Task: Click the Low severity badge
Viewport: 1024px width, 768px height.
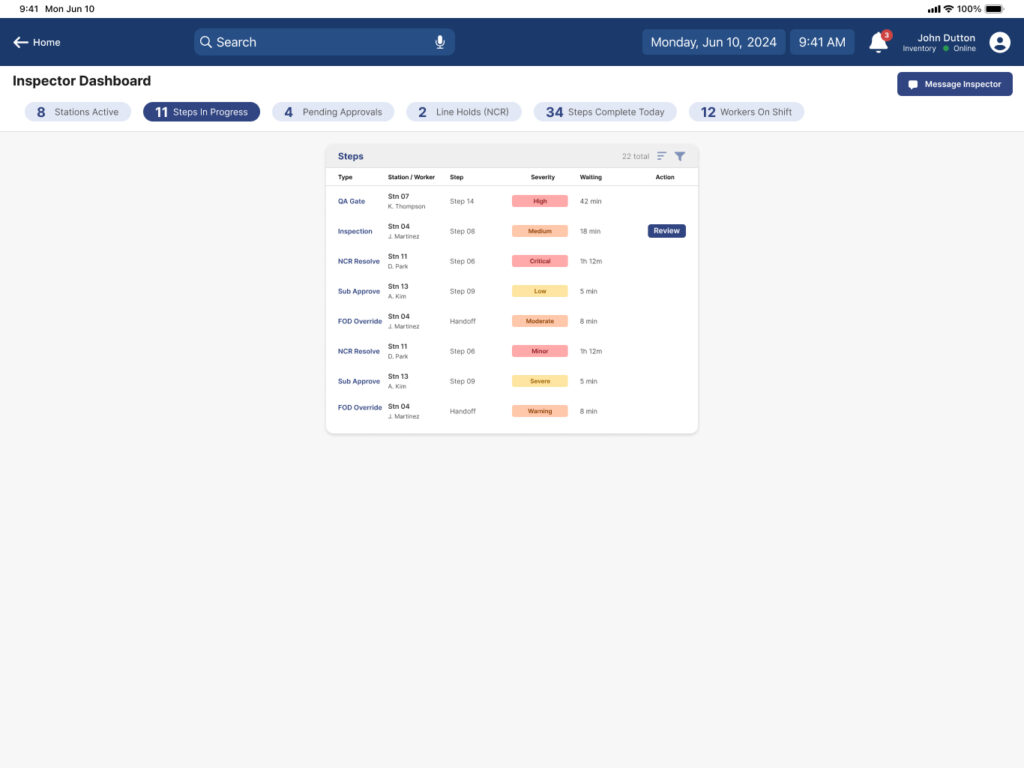Action: tap(539, 291)
